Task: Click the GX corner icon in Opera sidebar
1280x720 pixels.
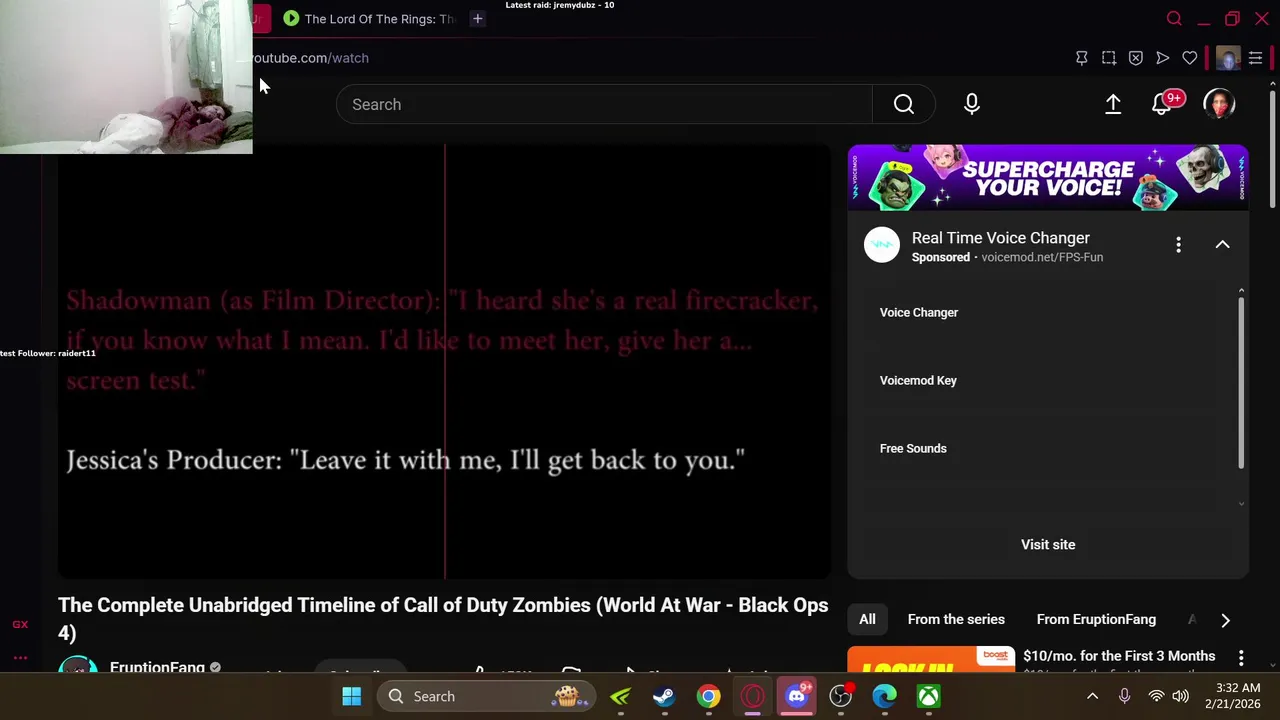Action: tap(20, 624)
